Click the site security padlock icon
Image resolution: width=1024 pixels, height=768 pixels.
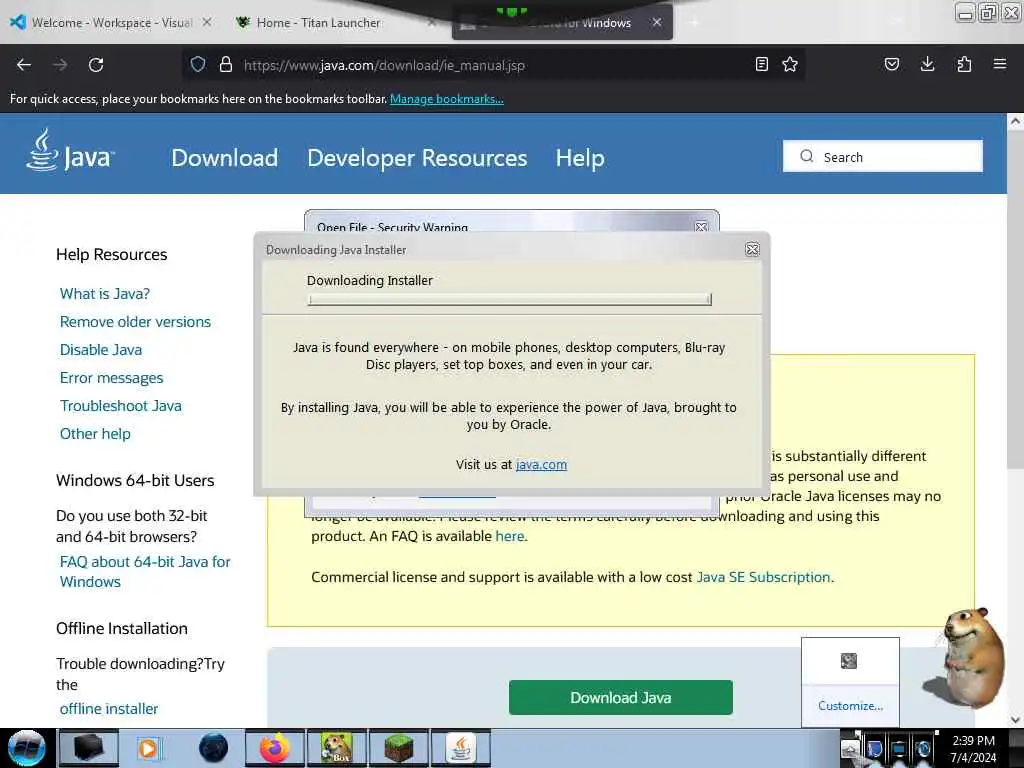click(x=226, y=64)
